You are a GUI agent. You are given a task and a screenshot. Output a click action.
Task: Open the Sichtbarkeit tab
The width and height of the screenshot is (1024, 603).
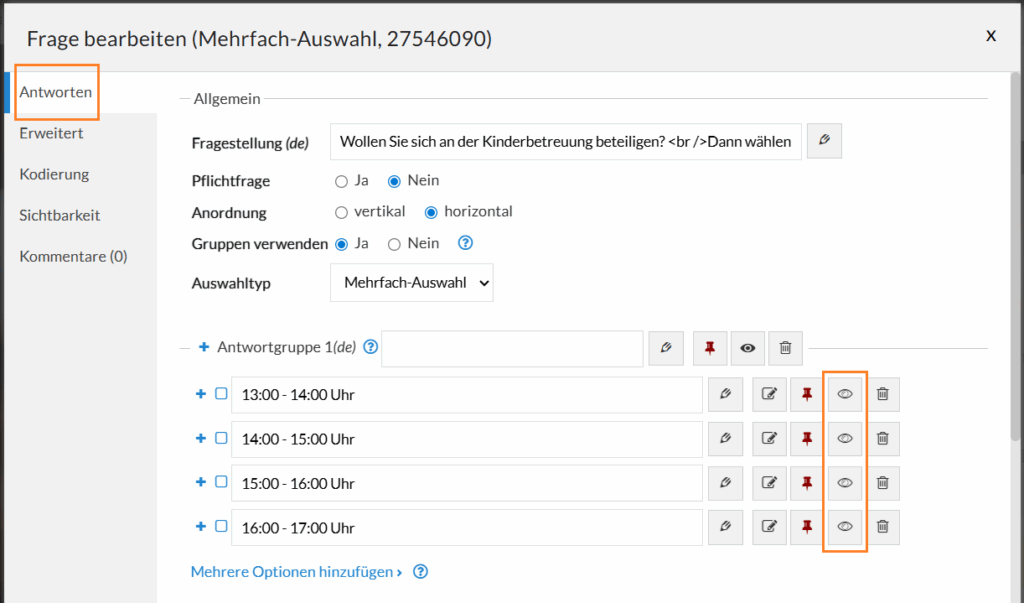tap(60, 215)
